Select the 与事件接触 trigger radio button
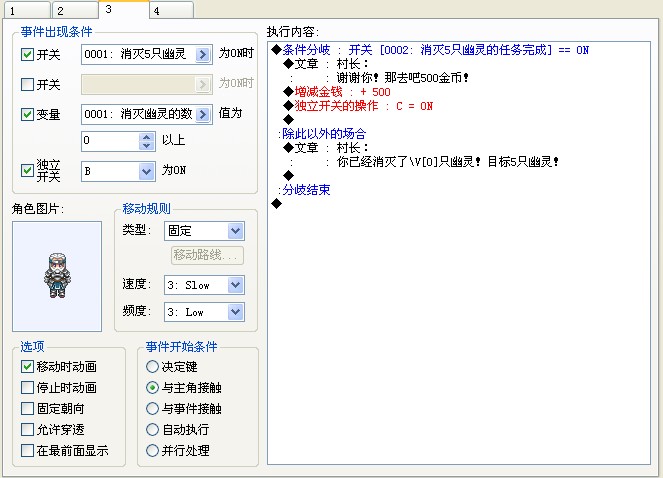The image size is (663, 478). pyautogui.click(x=152, y=408)
